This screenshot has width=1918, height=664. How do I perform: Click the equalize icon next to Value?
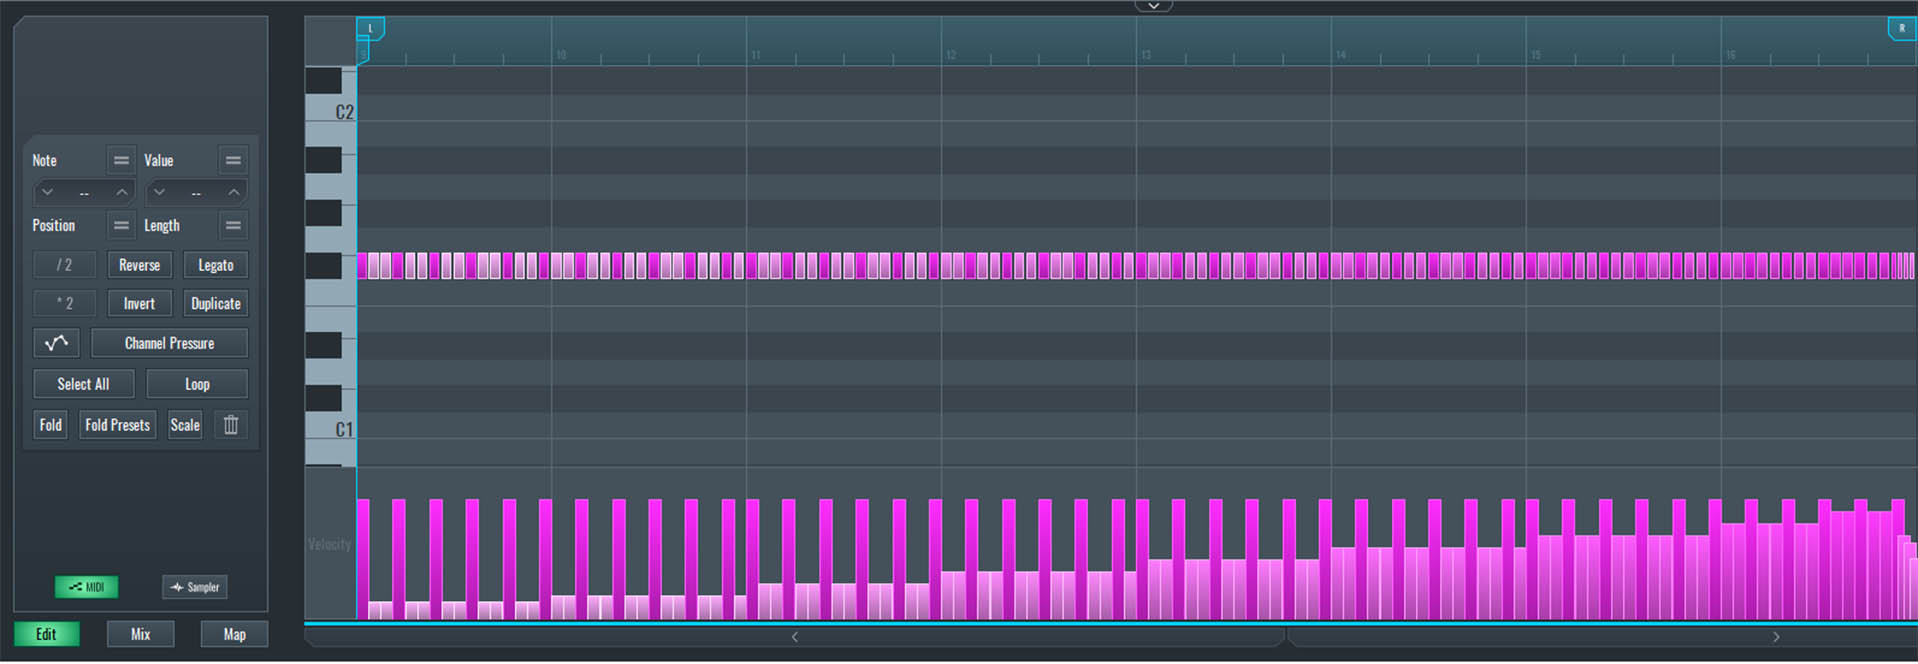pyautogui.click(x=233, y=160)
